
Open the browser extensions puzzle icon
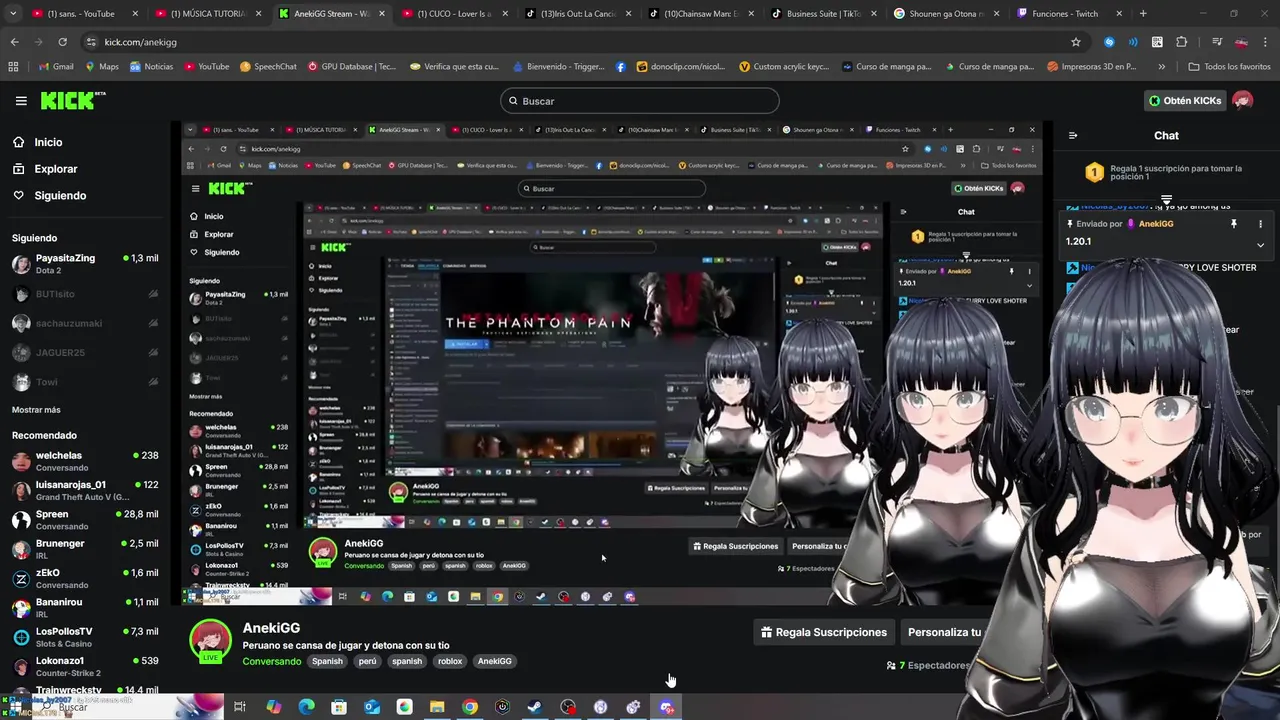1181,42
